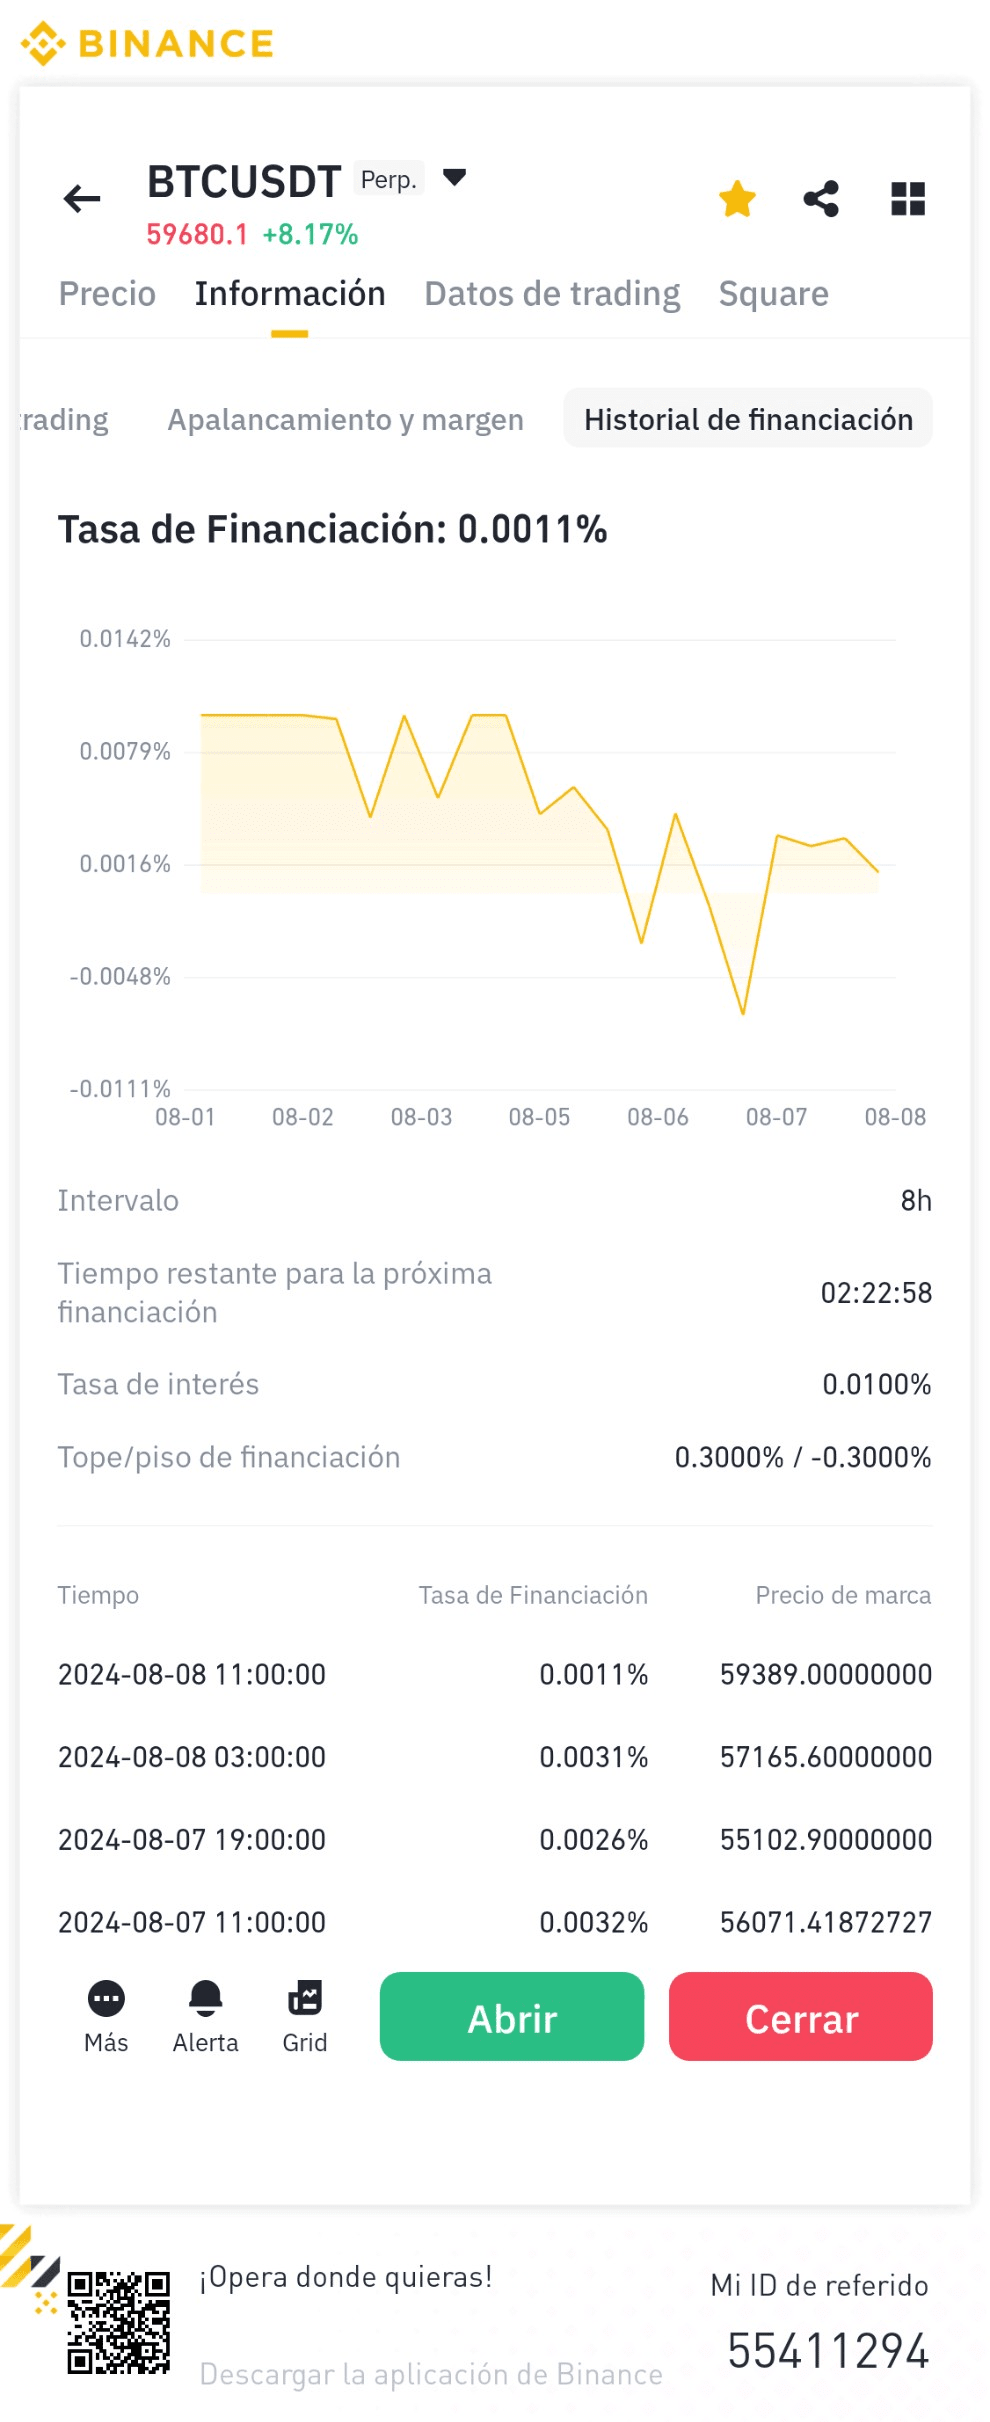Image resolution: width=990 pixels, height=2422 pixels.
Task: Switch to the Precio tab
Action: 107,294
